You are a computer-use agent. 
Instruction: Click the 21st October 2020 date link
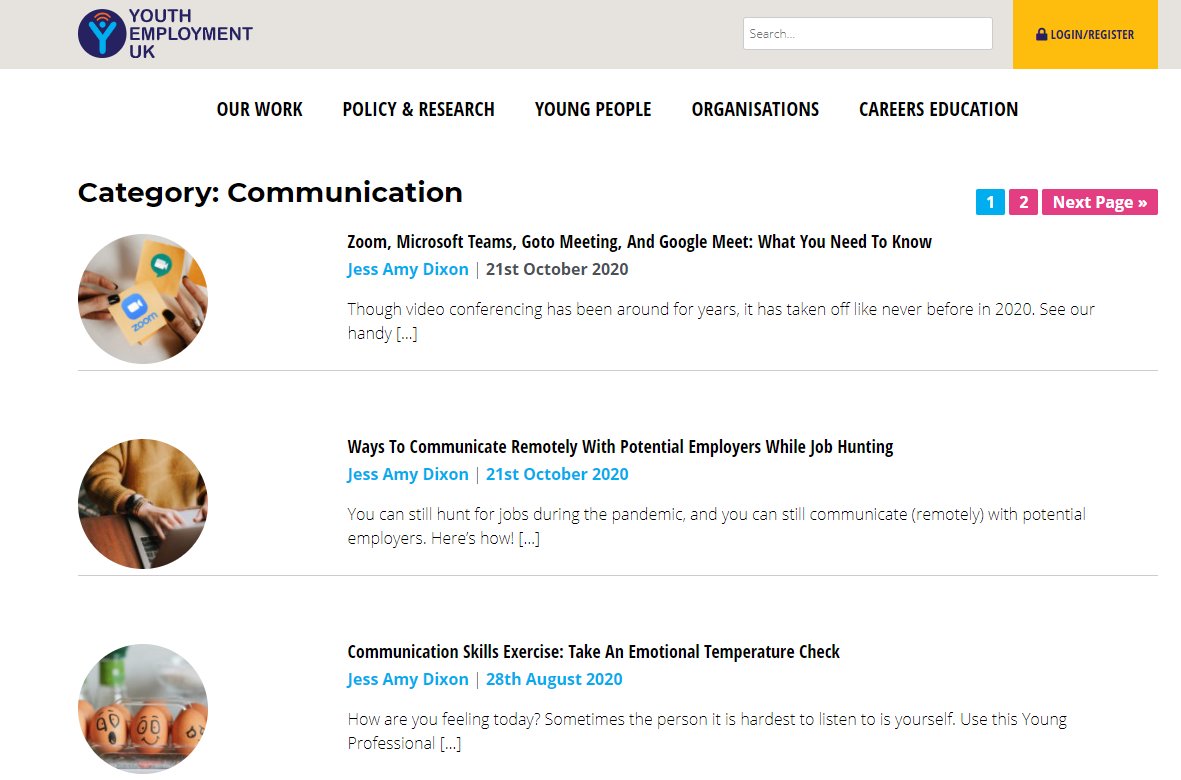[x=556, y=268]
